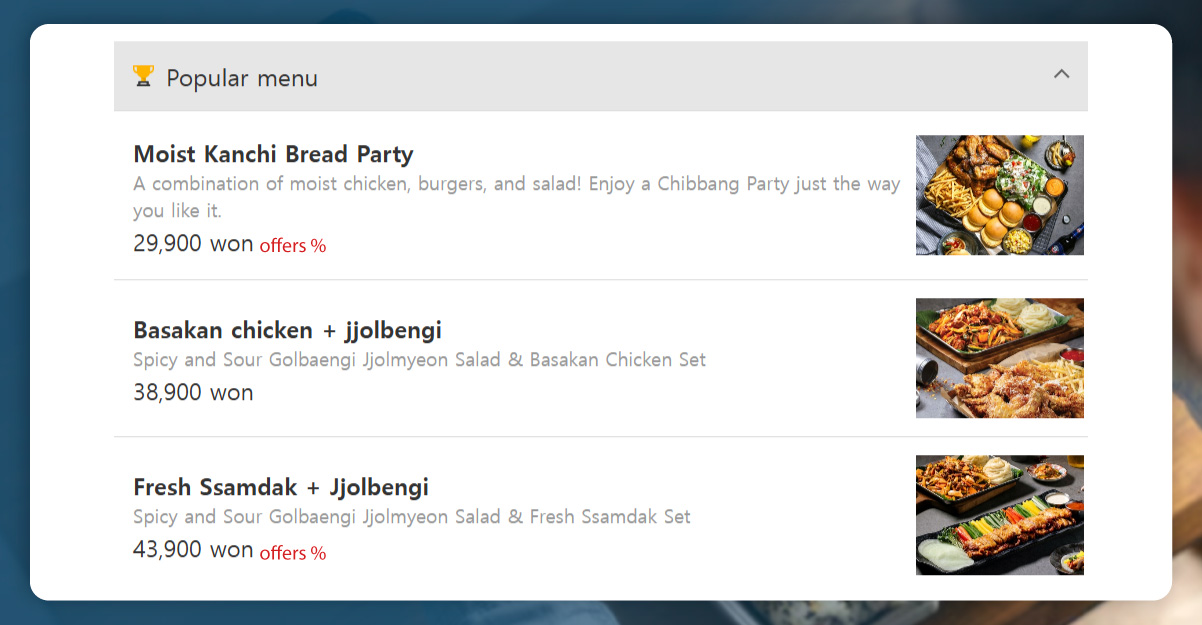The height and width of the screenshot is (625, 1202).
Task: Click the Basakan Chicken Set description
Action: click(420, 359)
